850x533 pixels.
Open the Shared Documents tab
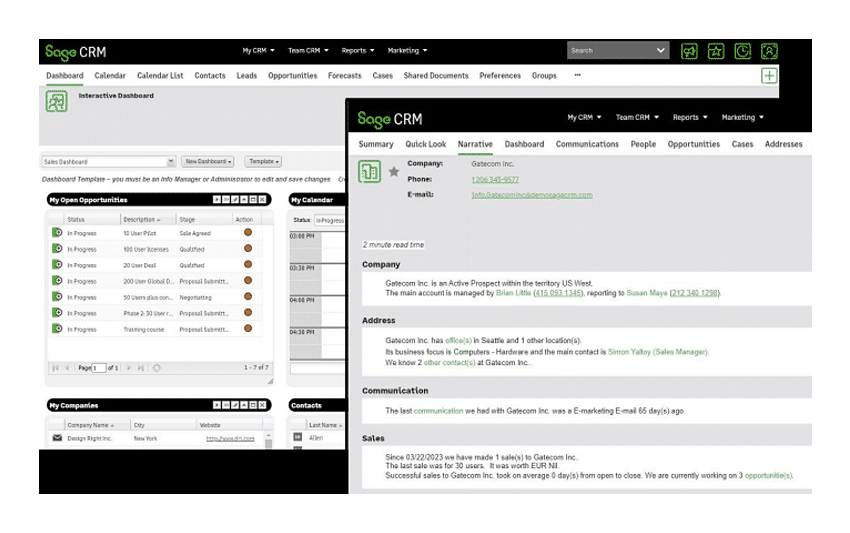(x=436, y=76)
